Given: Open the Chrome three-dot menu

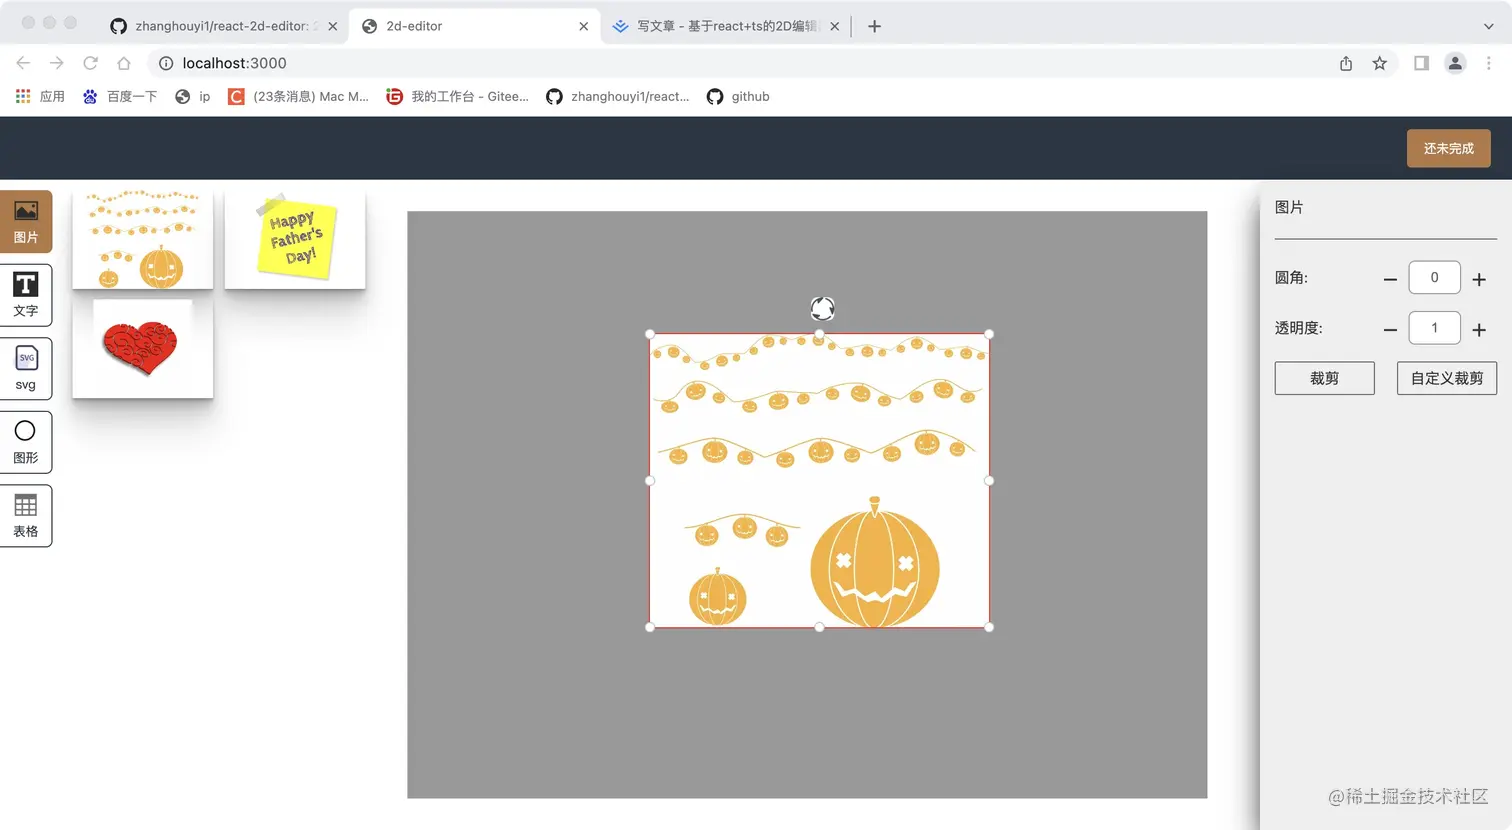Looking at the screenshot, I should [x=1489, y=63].
